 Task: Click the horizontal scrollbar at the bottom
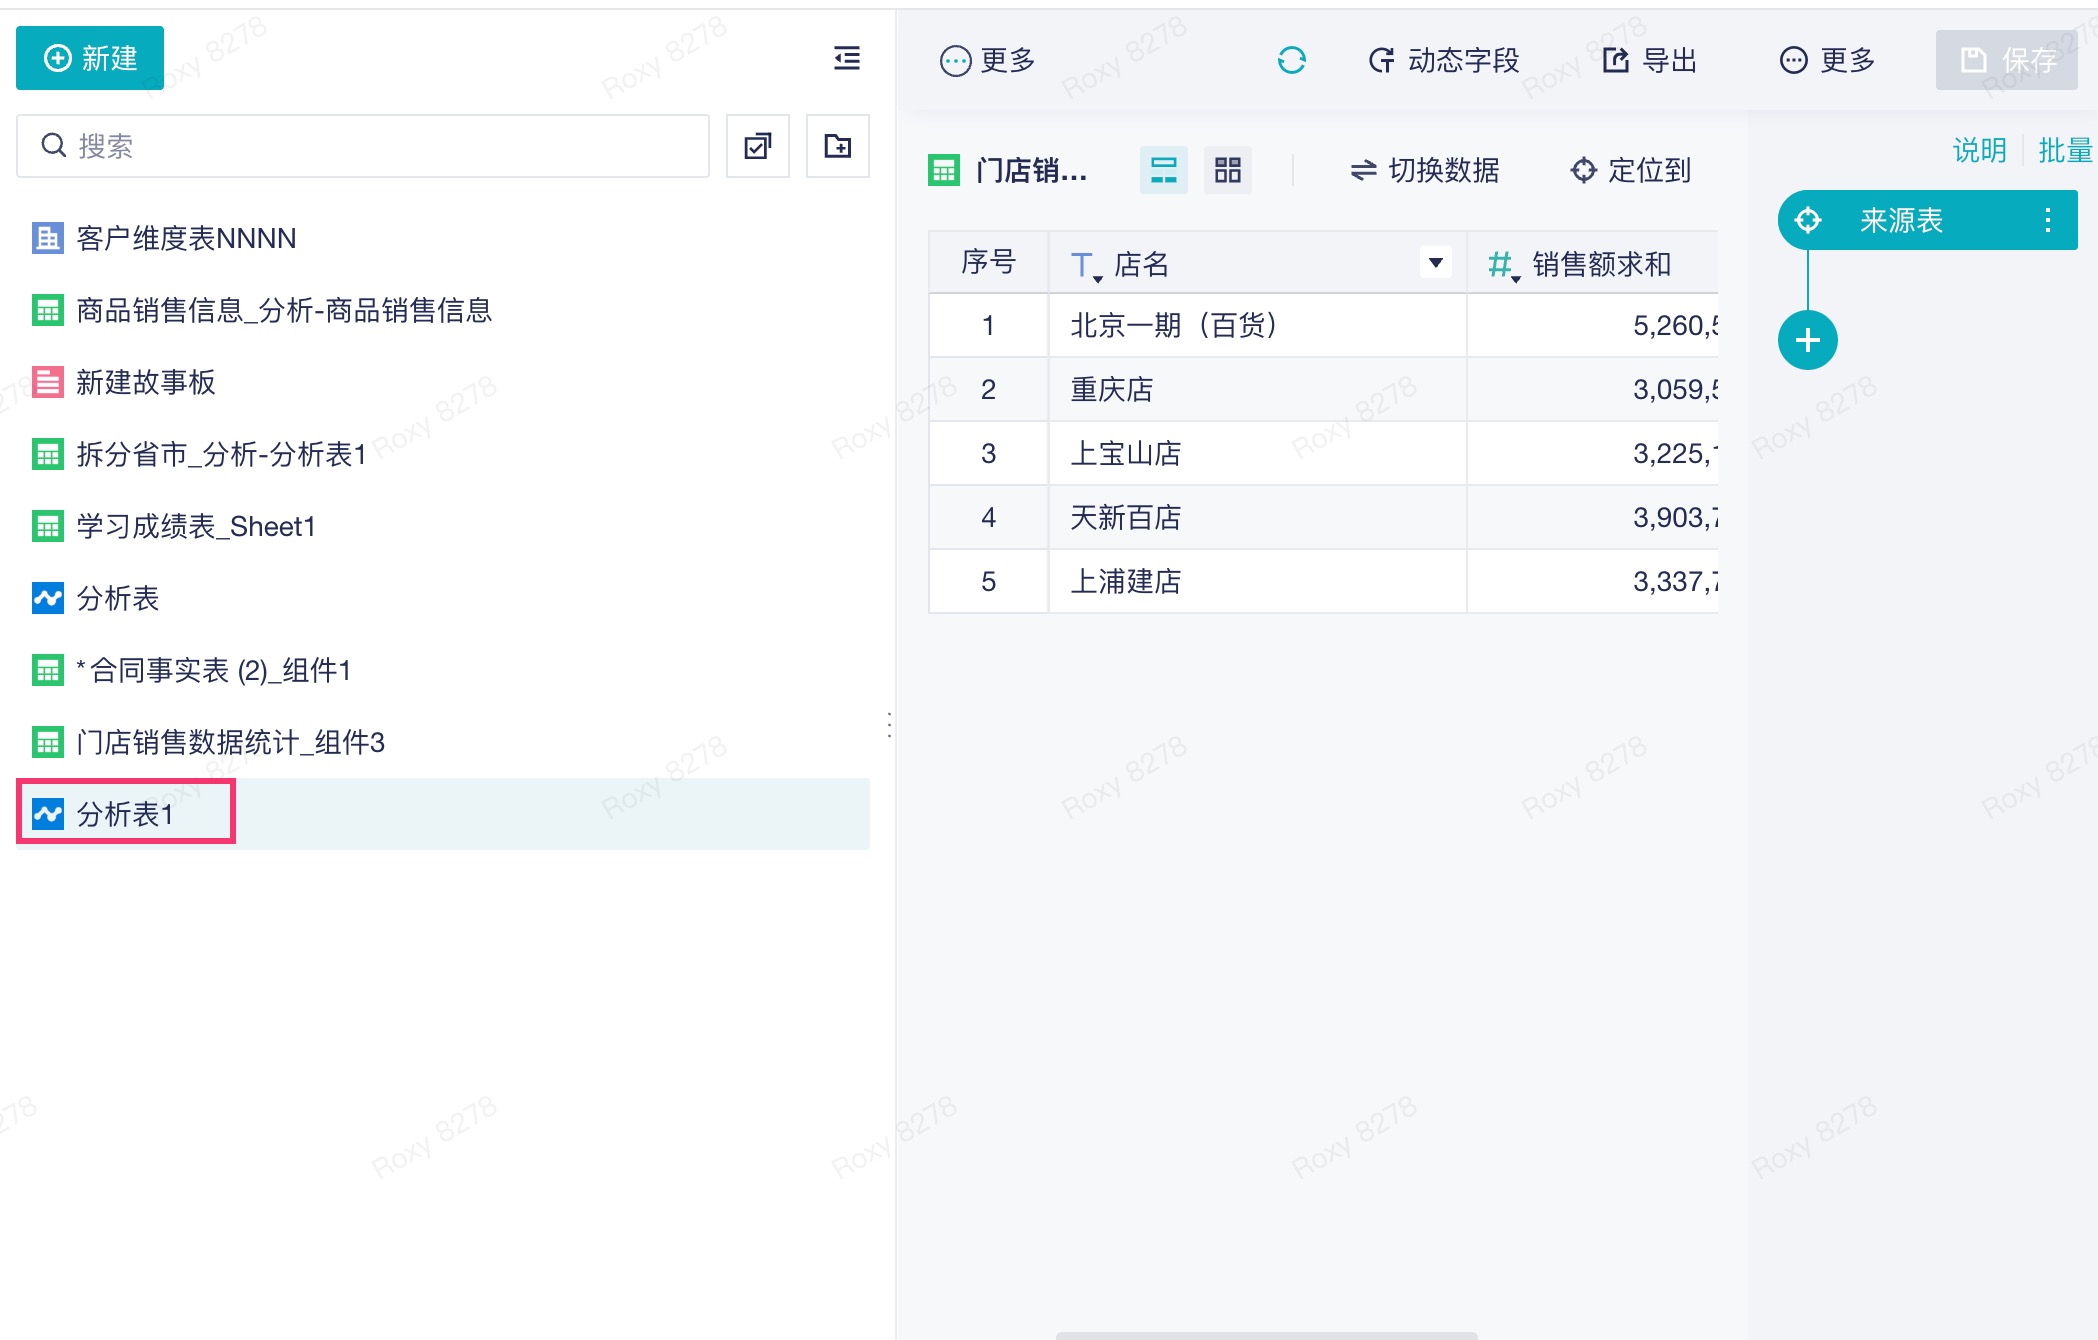pos(1266,1334)
